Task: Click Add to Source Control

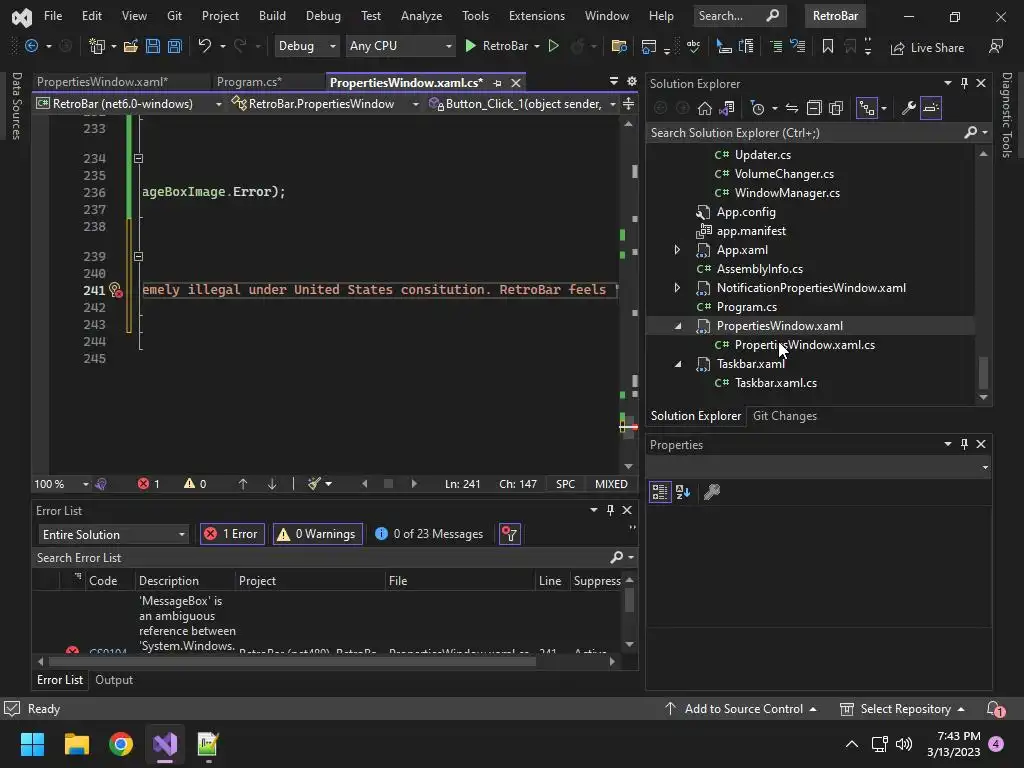Action: 741,709
